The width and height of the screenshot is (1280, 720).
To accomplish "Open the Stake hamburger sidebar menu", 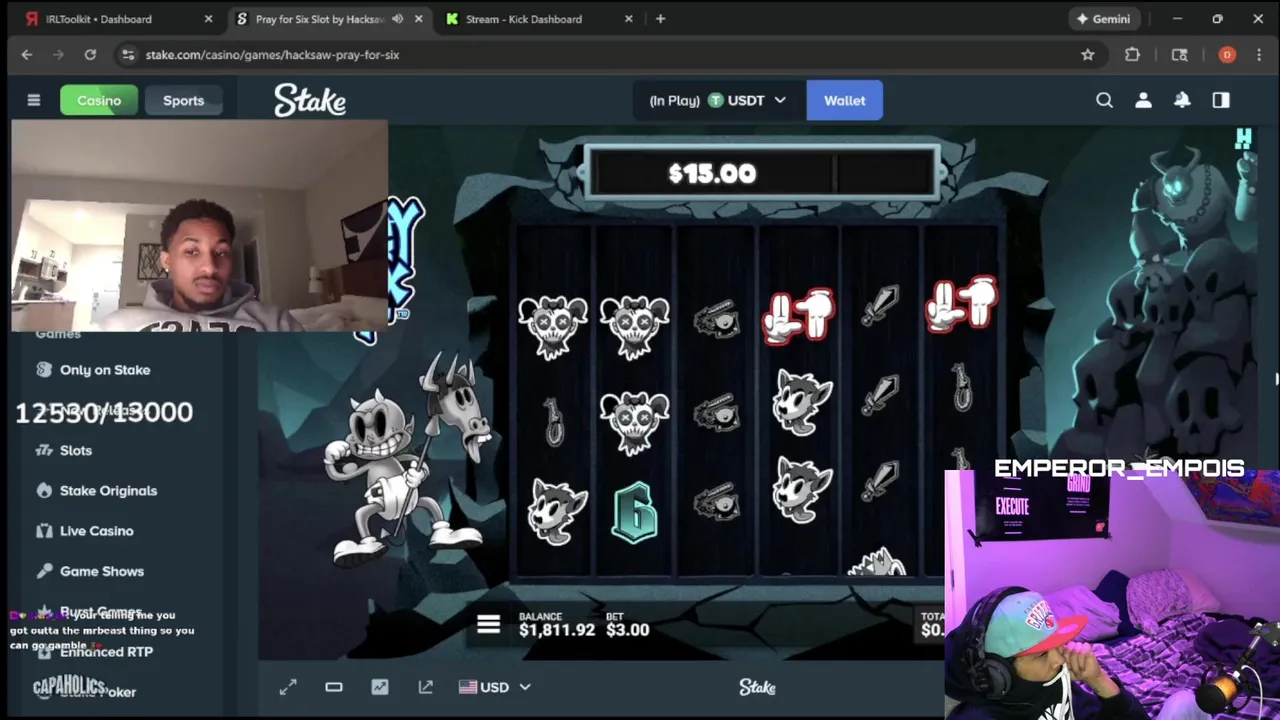I will click(x=33, y=100).
